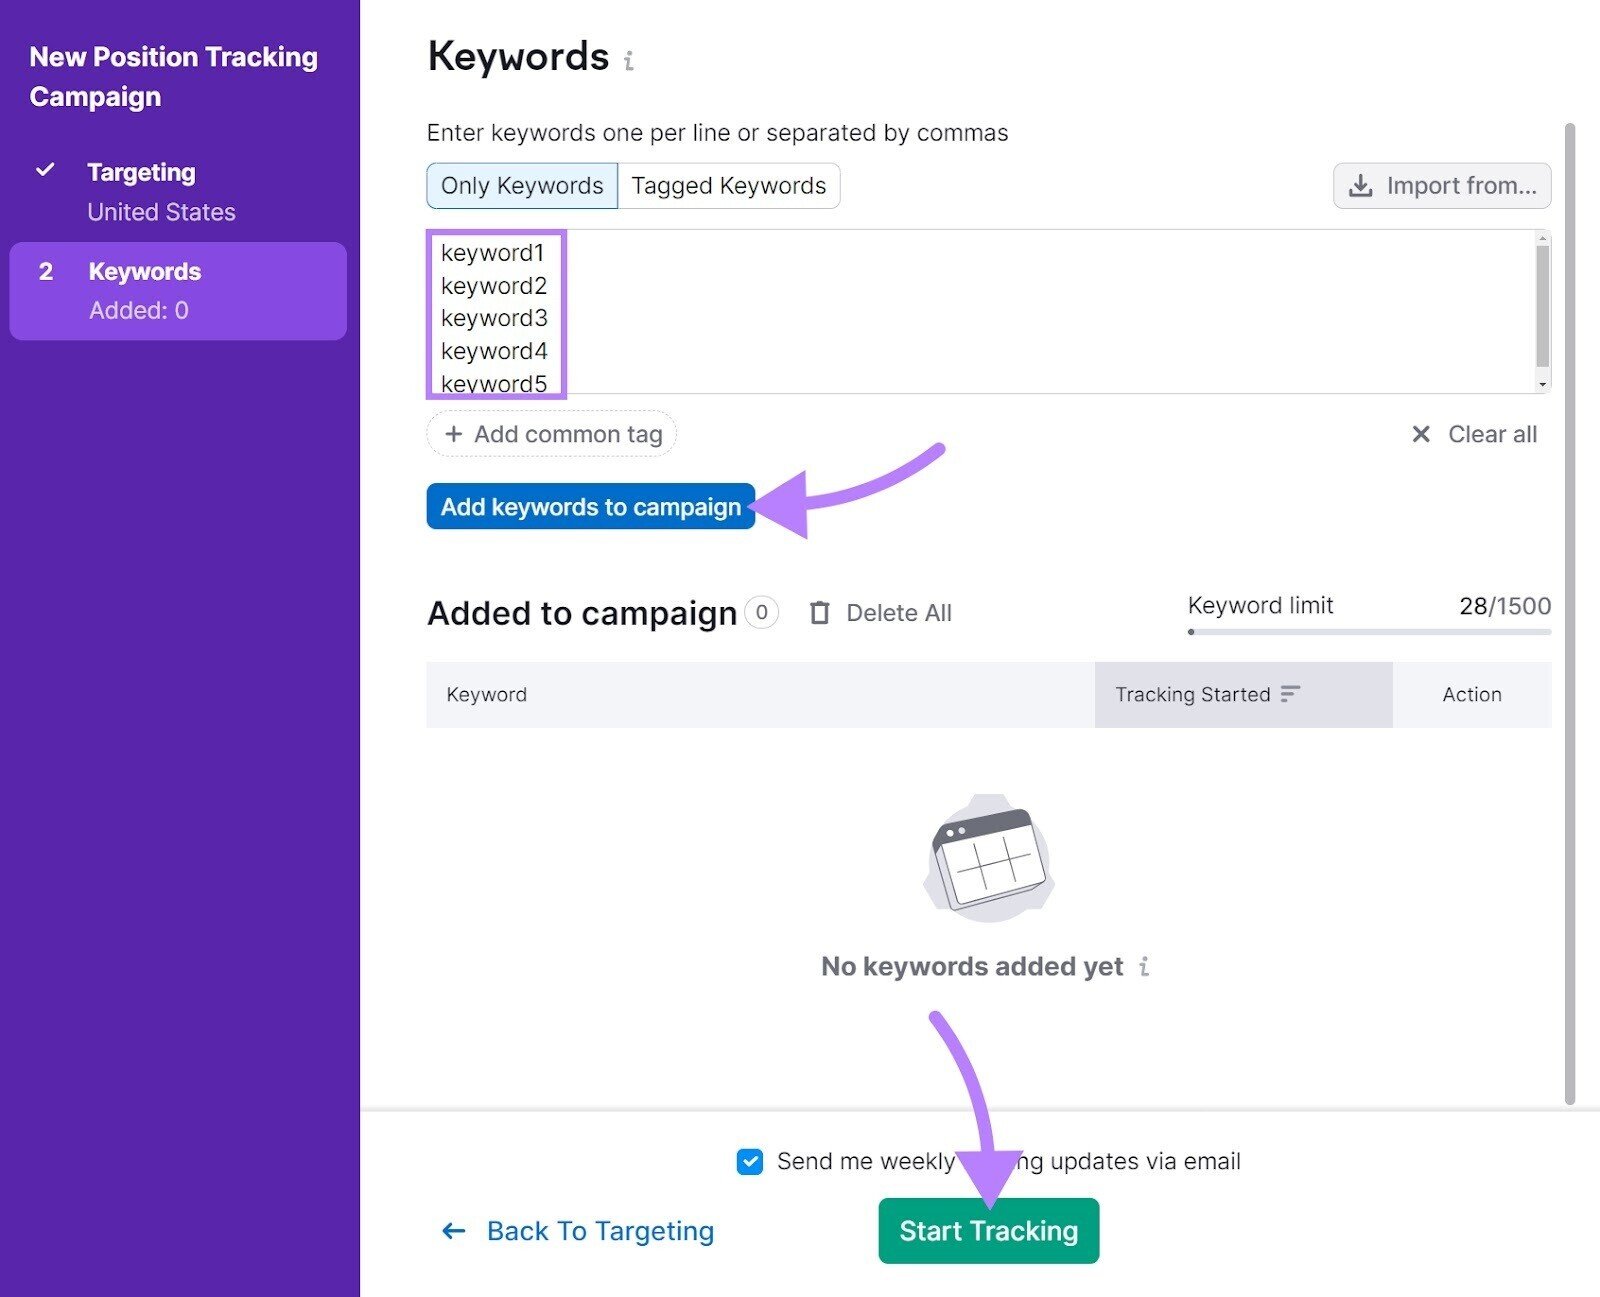This screenshot has width=1600, height=1297.
Task: Go Back To Targeting
Action: tap(598, 1231)
